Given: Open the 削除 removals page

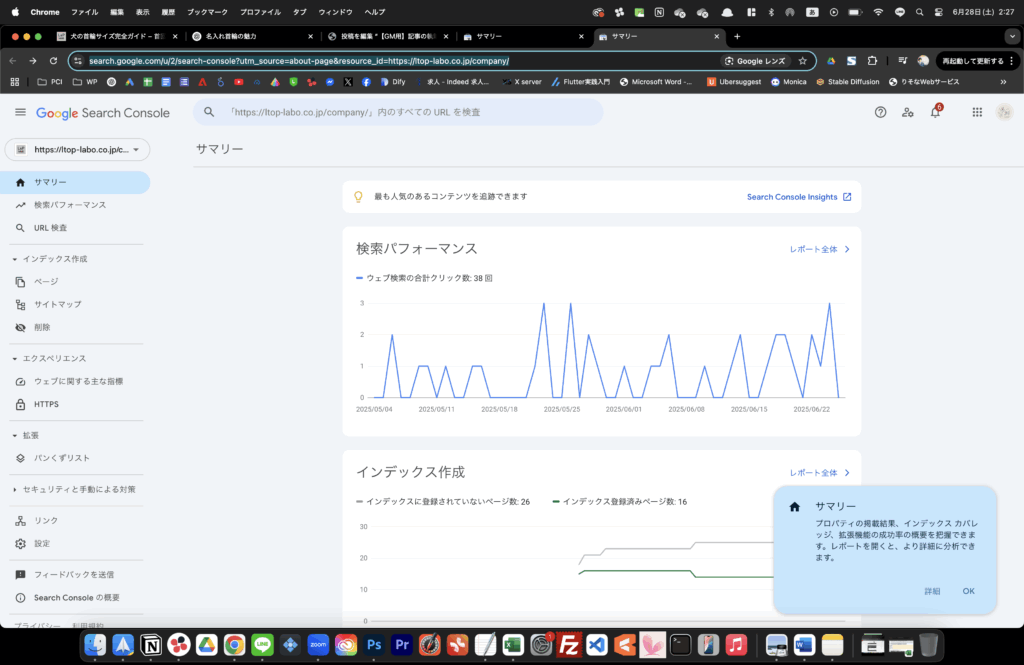Looking at the screenshot, I should 42,327.
